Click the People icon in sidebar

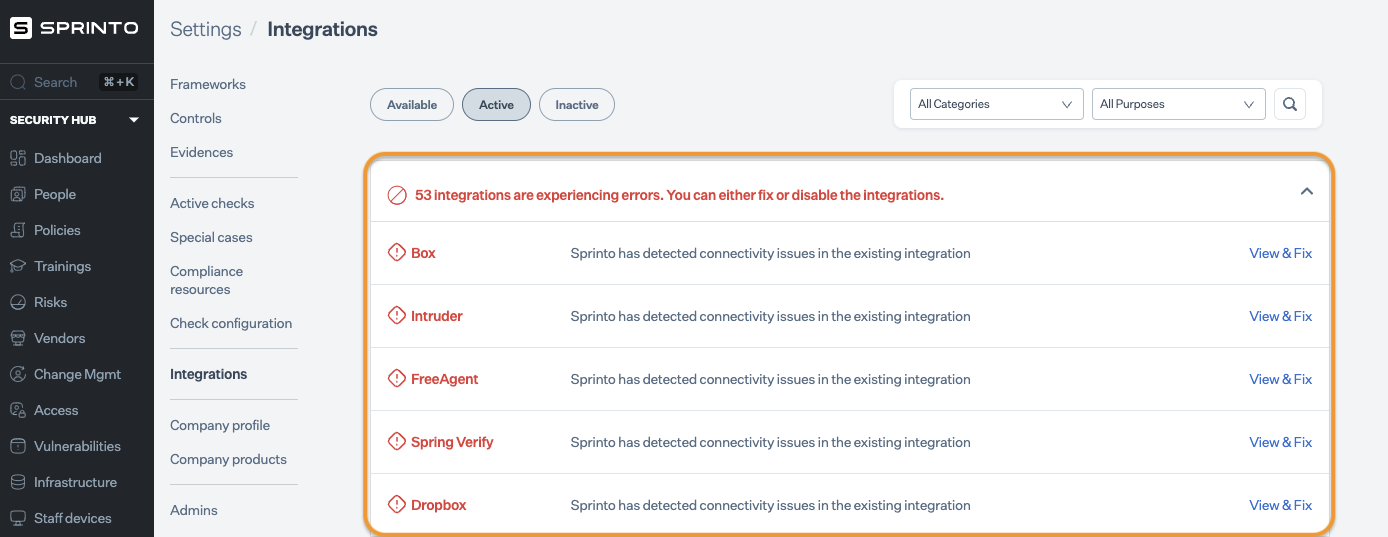pos(18,194)
